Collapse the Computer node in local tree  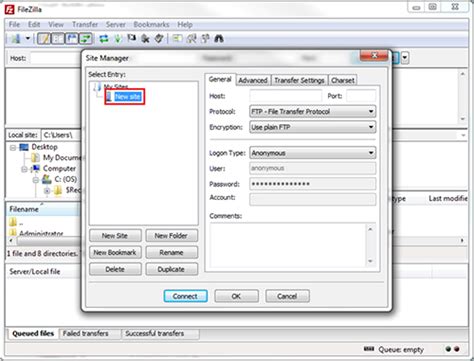24,169
